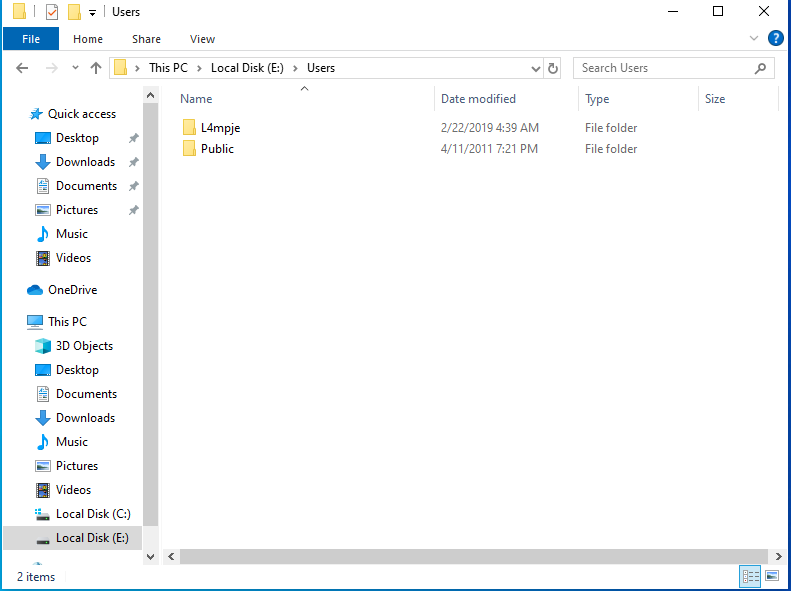Switch to the Share ribbon tab
Image resolution: width=791 pixels, height=591 pixels.
coord(146,39)
